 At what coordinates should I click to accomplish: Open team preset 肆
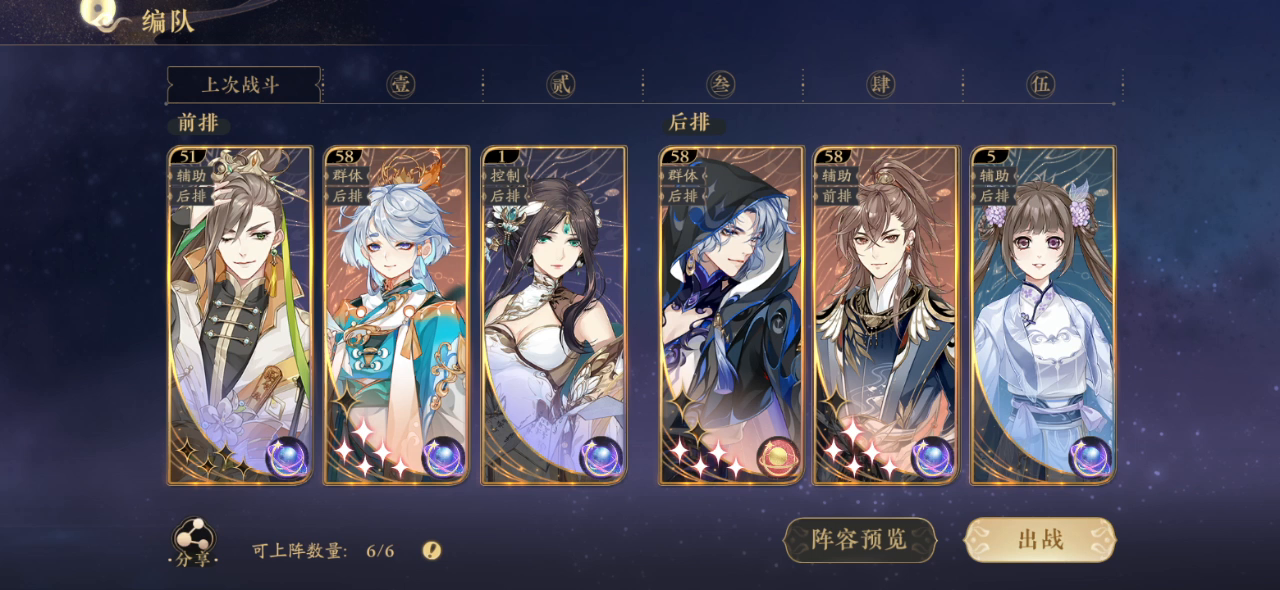pyautogui.click(x=881, y=85)
